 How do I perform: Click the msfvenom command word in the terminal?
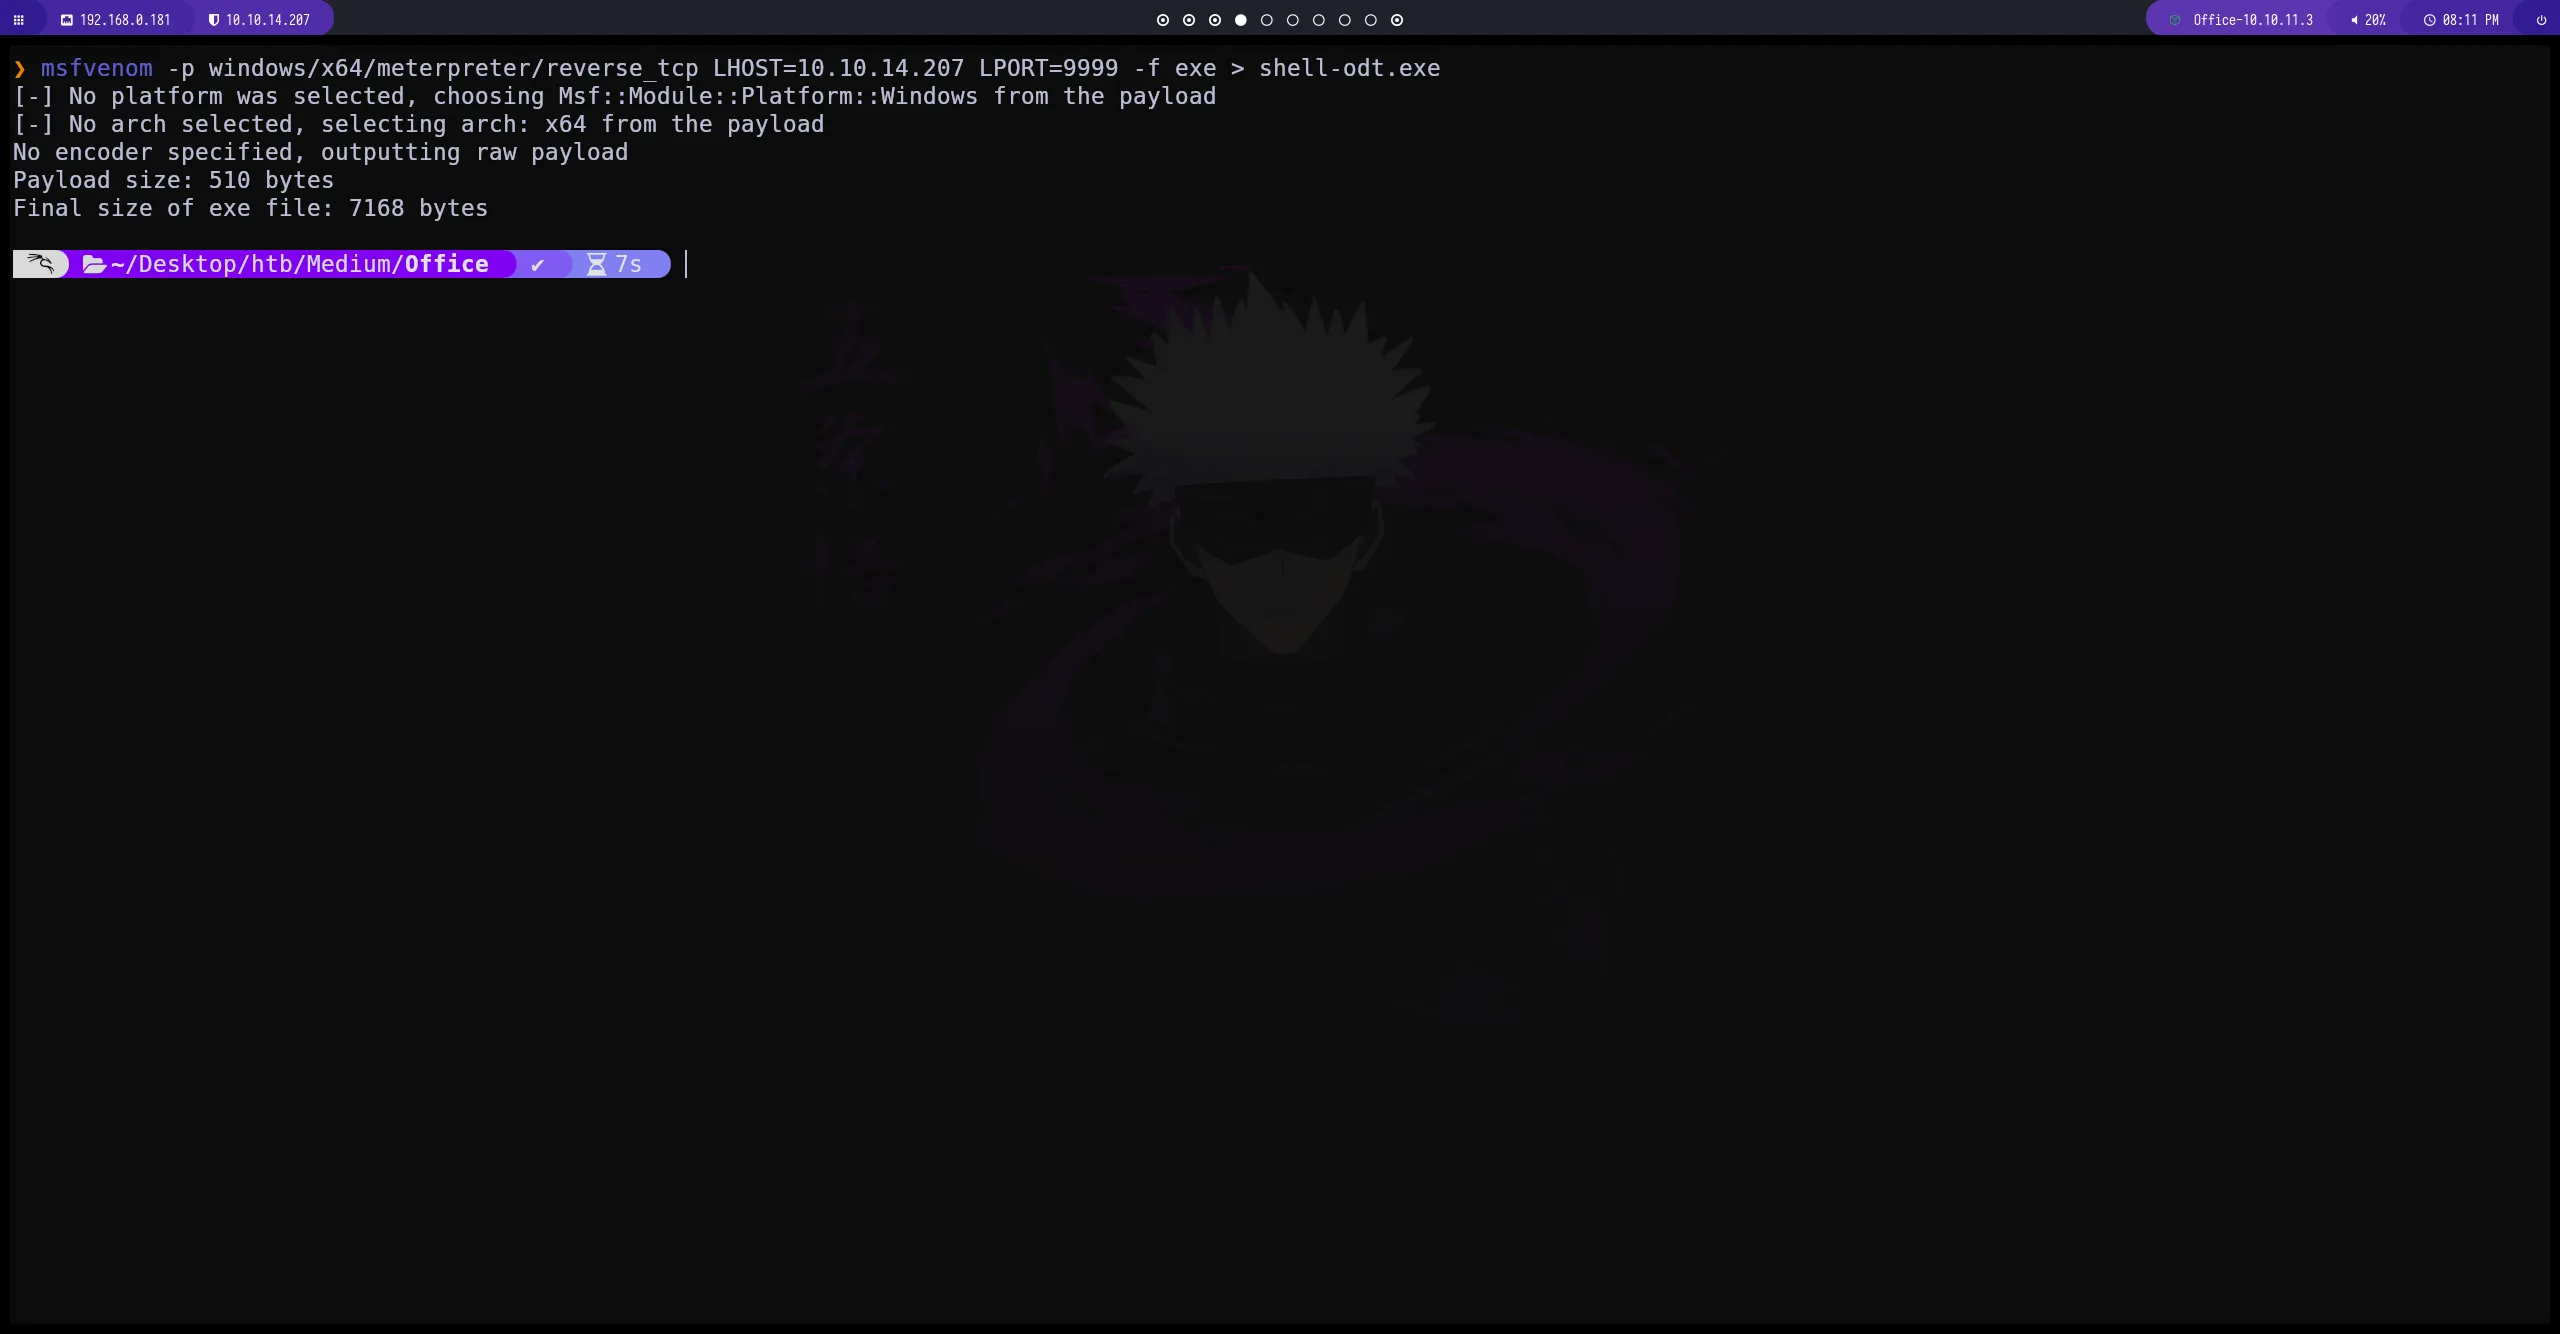pyautogui.click(x=96, y=68)
